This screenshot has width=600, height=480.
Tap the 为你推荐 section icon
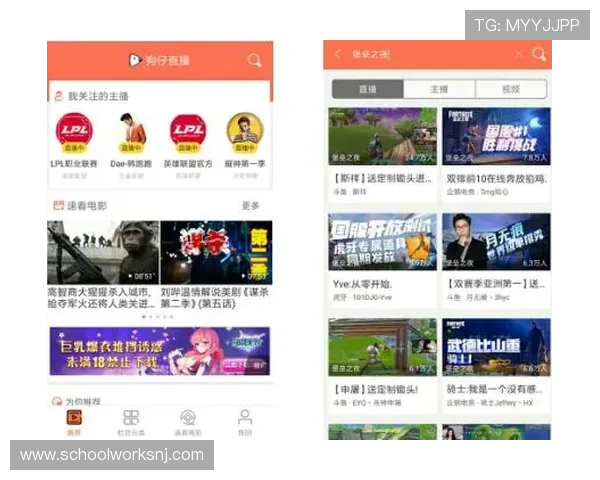(x=57, y=401)
